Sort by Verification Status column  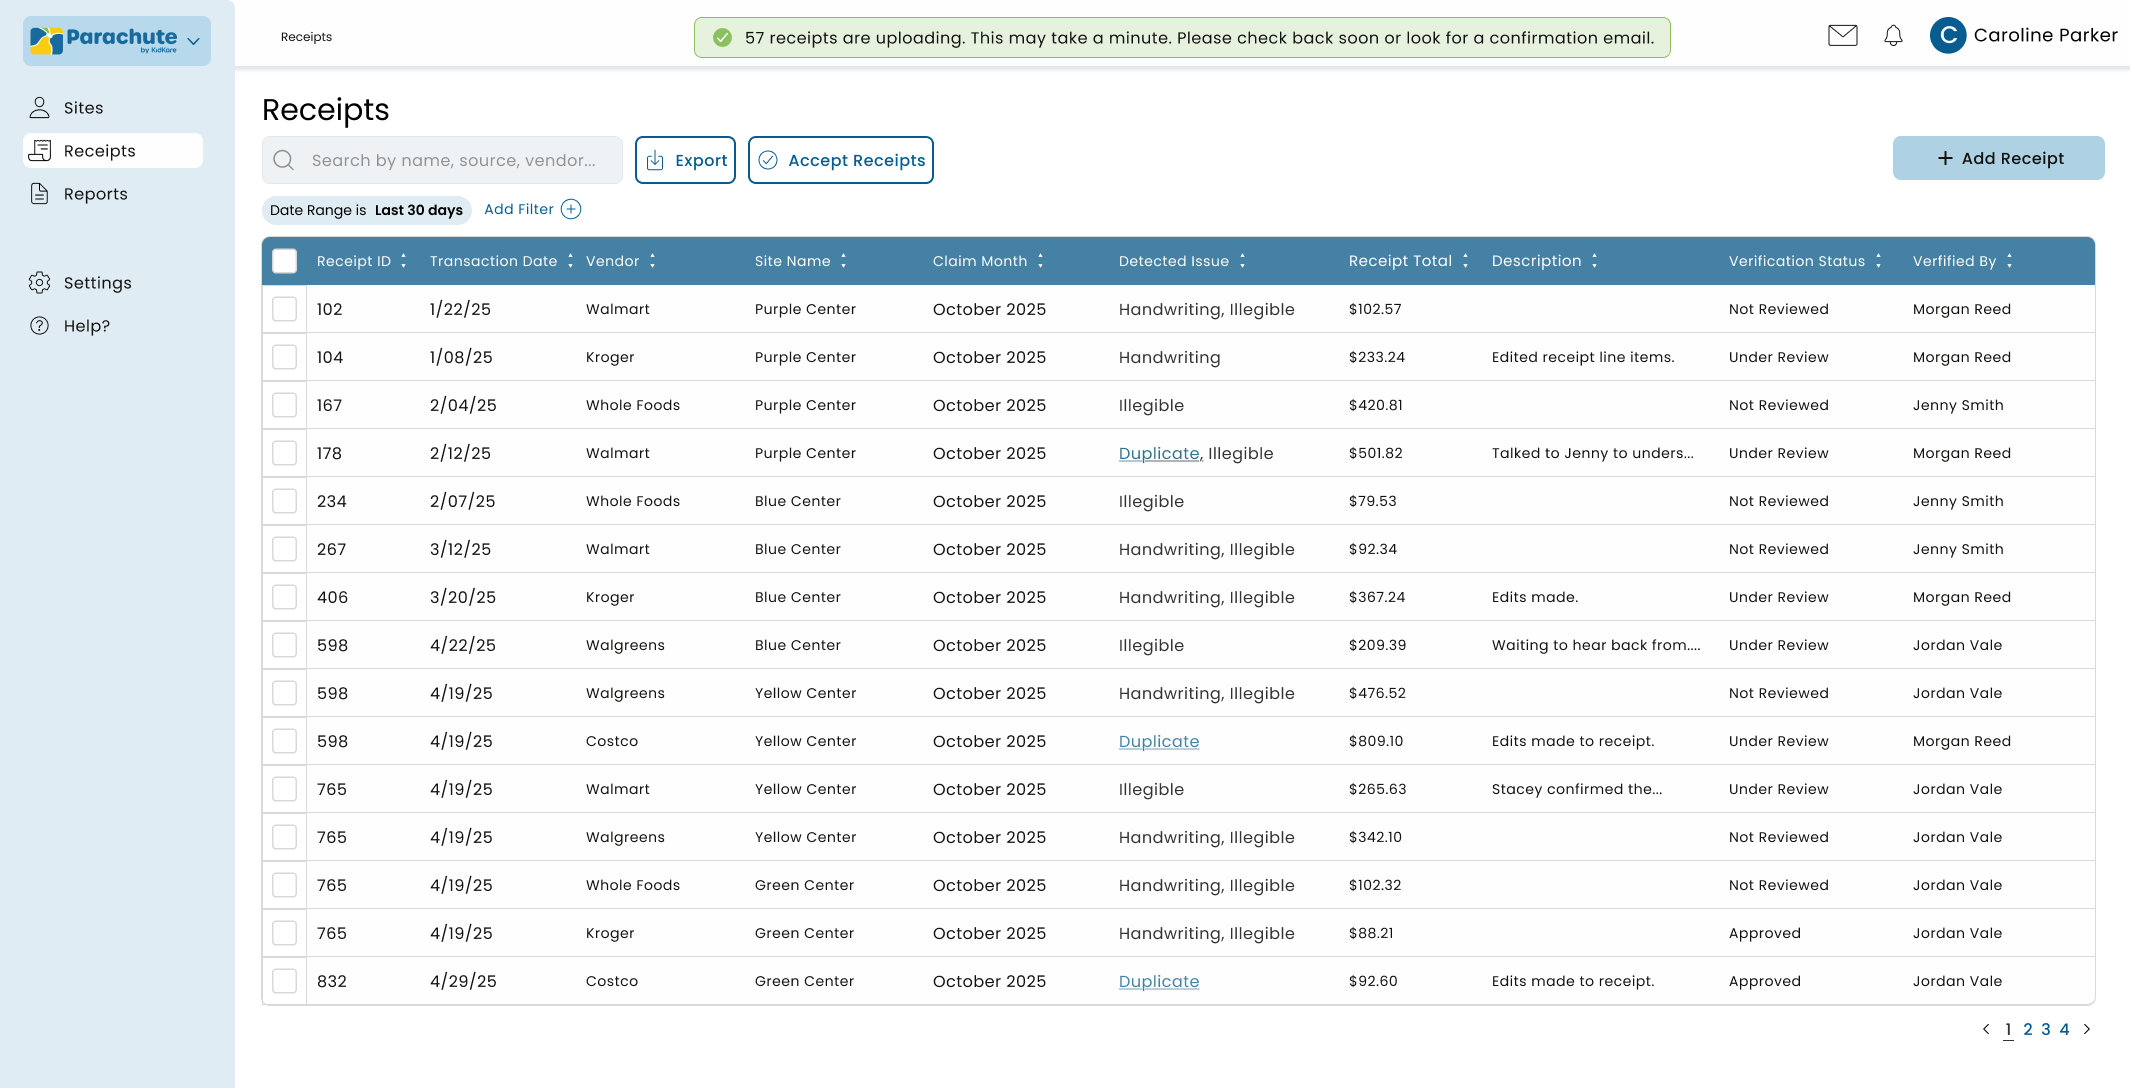1878,261
